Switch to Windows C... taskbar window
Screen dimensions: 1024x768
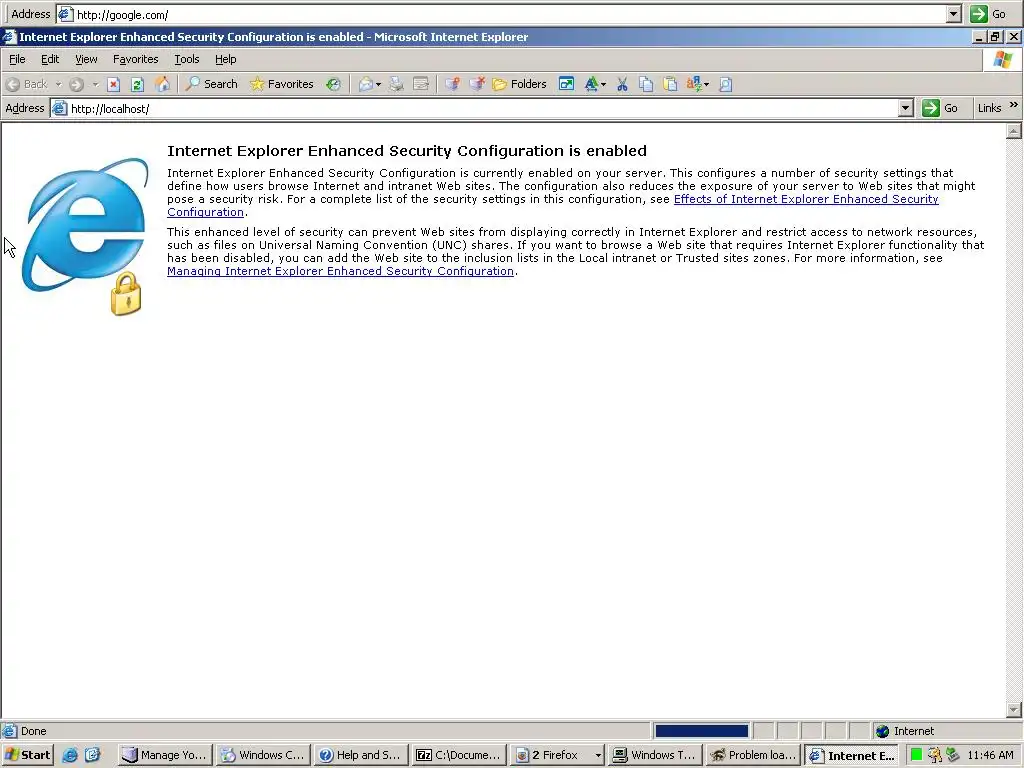pos(263,755)
